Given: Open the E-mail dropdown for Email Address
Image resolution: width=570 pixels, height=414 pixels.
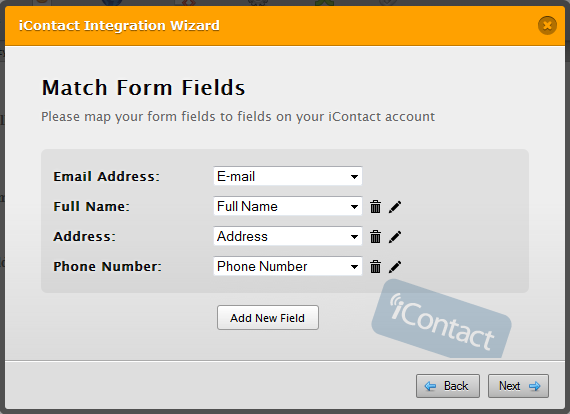Looking at the screenshot, I should point(288,176).
